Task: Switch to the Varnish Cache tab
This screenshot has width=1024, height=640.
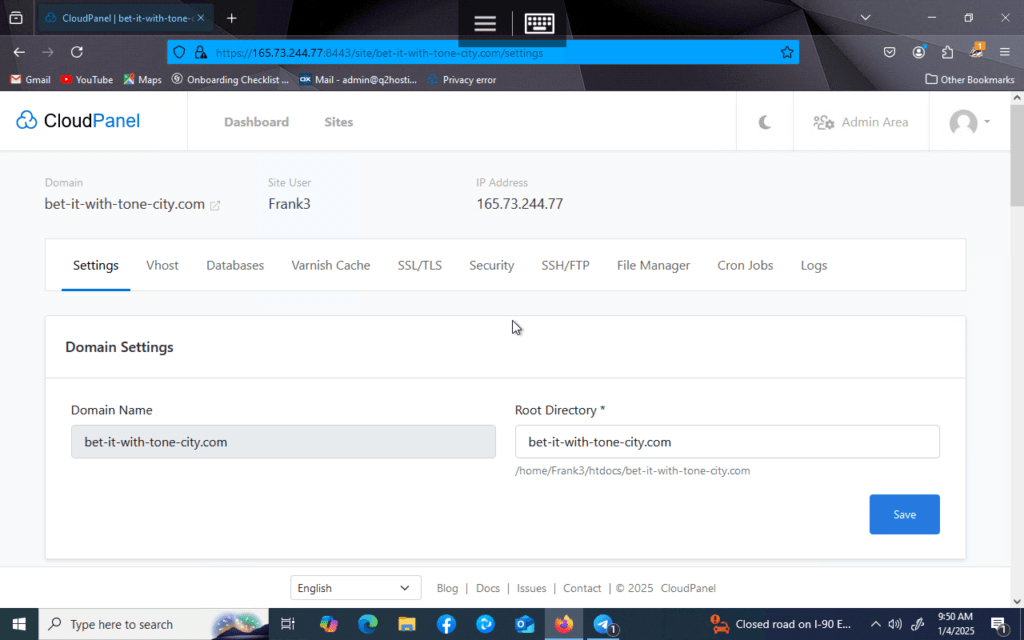Action: (x=330, y=265)
